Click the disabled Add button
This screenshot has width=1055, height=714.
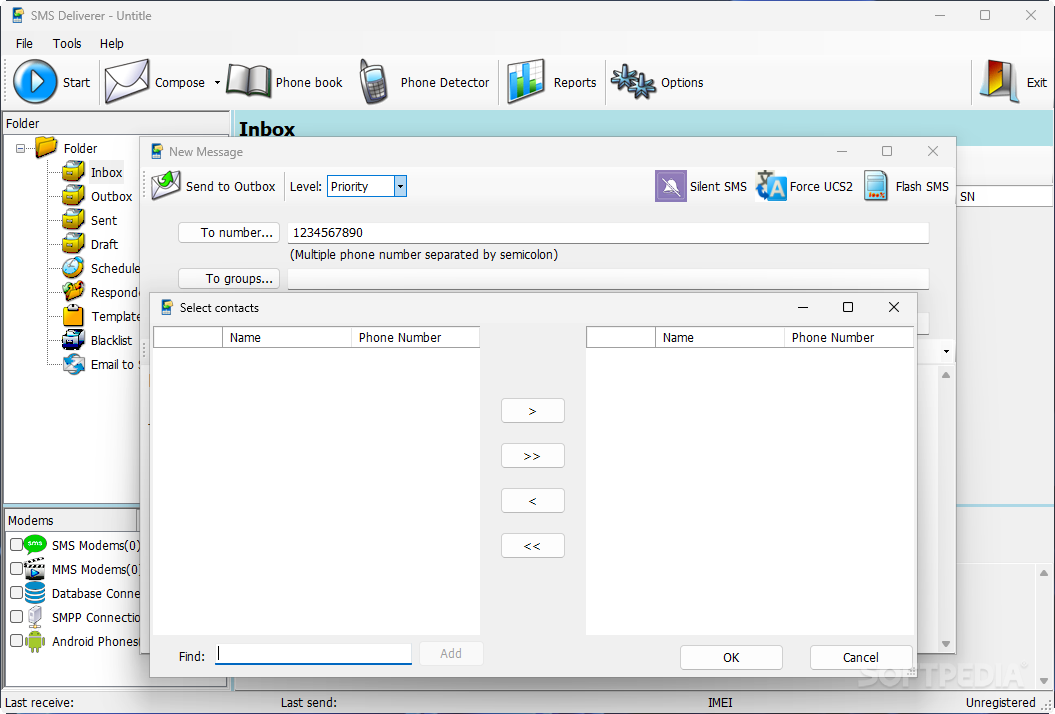(x=451, y=653)
